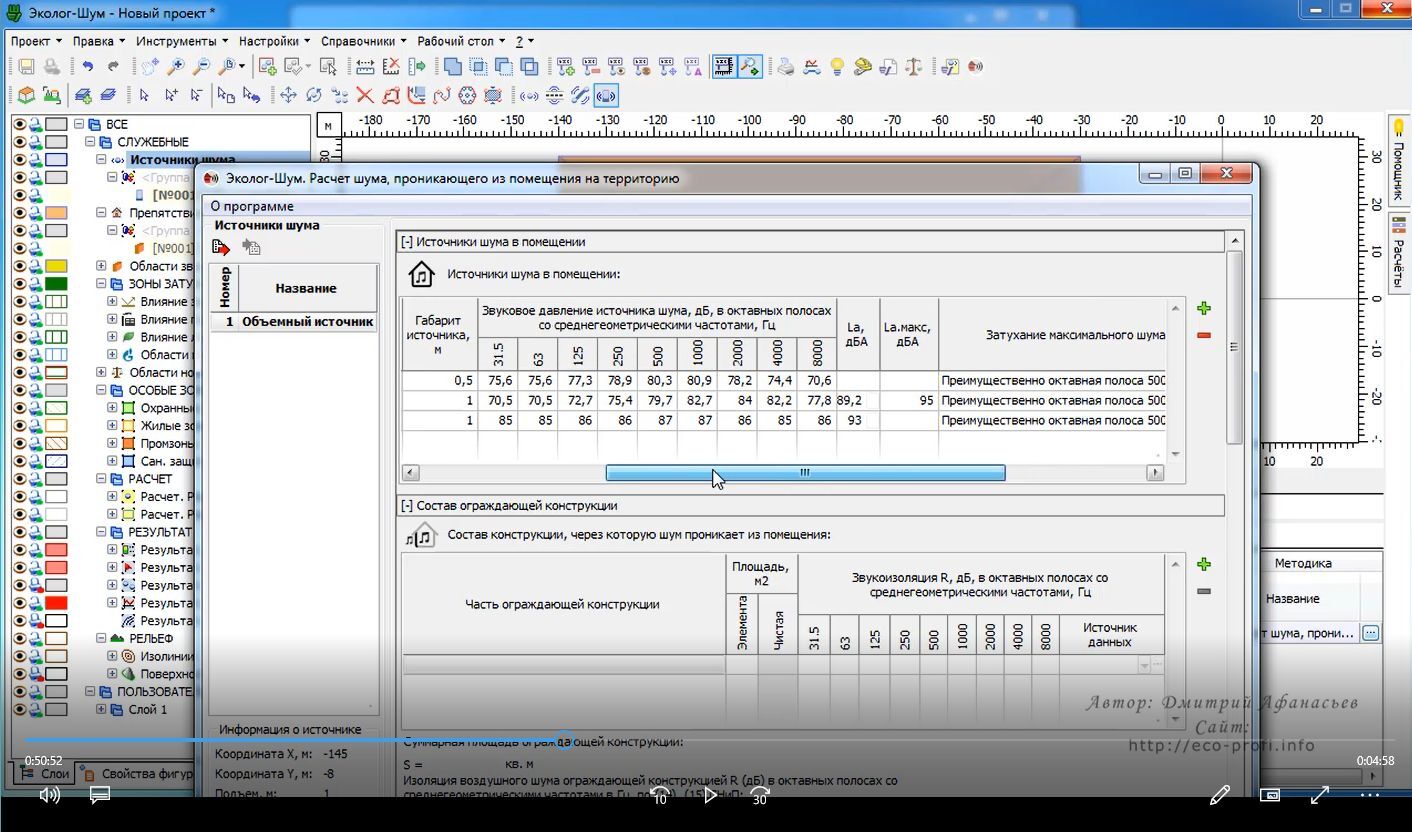Image resolution: width=1412 pixels, height=832 pixels.
Task: Open the balance scales icon
Action: click(x=914, y=67)
